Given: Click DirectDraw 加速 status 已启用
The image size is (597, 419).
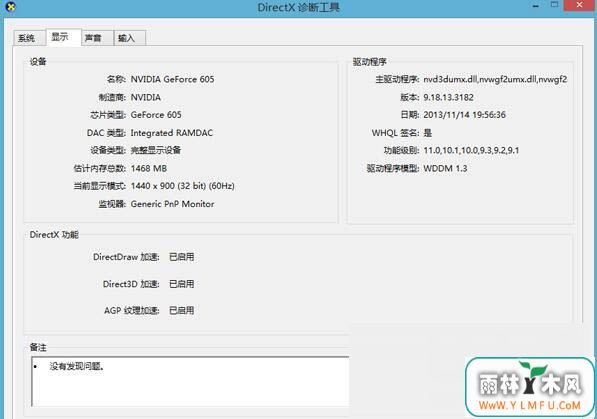Looking at the screenshot, I should pyautogui.click(x=182, y=257).
